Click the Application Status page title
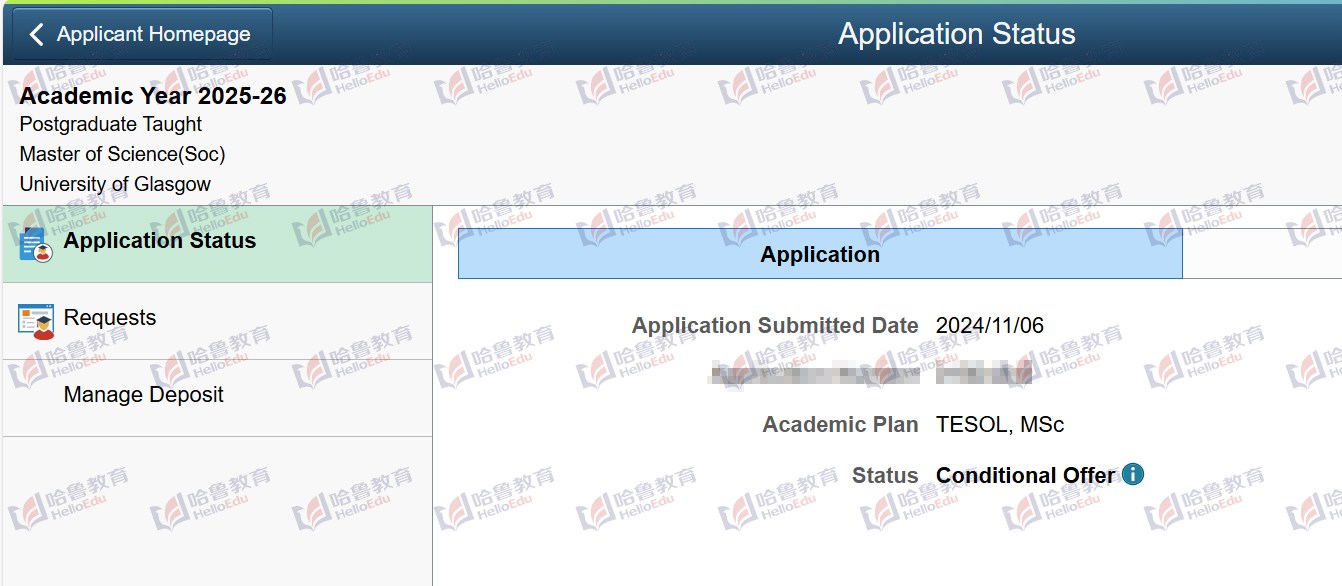Screen dimensions: 1342x586 pyautogui.click(x=957, y=34)
